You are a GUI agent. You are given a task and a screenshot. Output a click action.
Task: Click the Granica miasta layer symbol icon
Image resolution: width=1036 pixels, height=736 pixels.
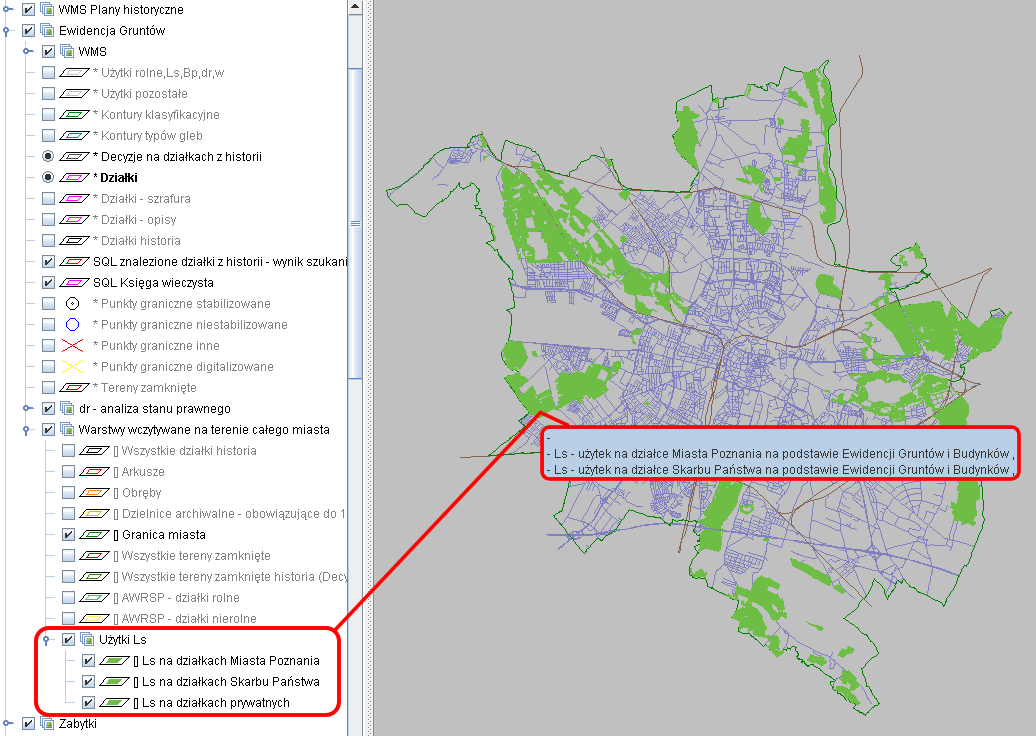(x=93, y=535)
